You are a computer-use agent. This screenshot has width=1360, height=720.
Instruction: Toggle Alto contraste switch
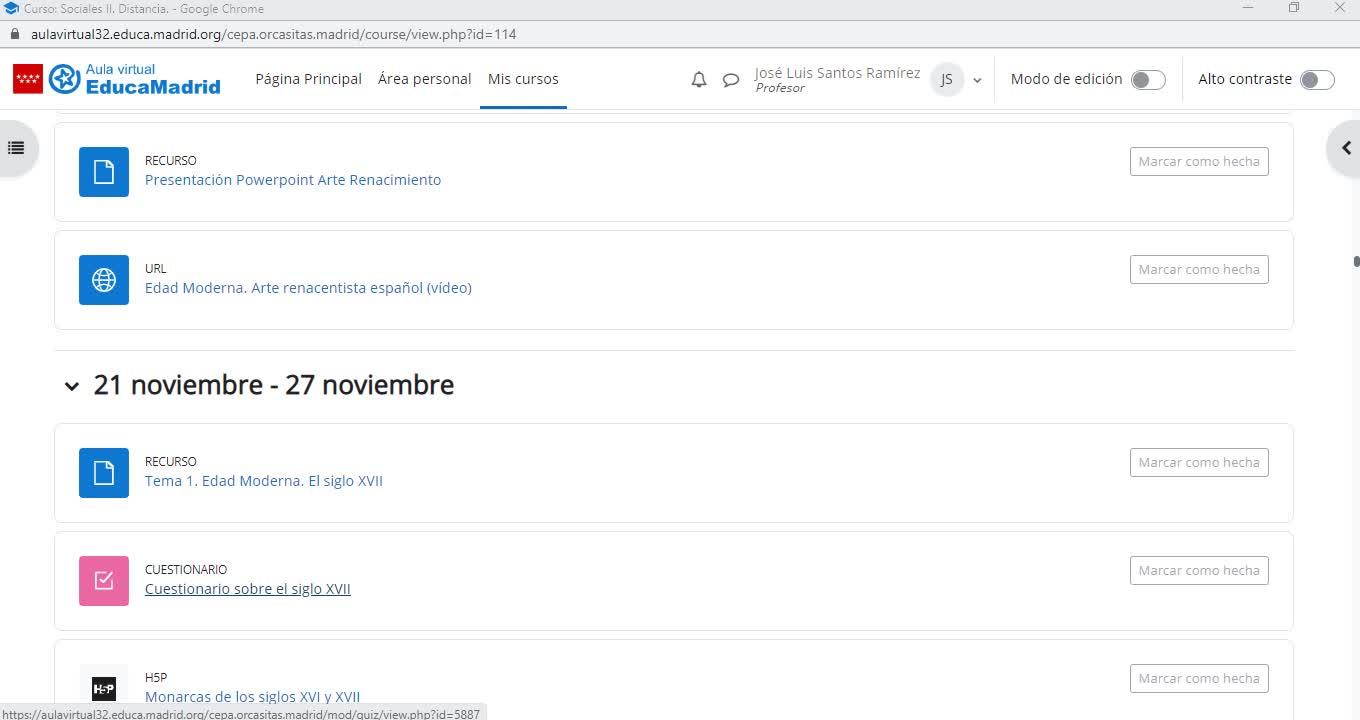pos(1317,80)
